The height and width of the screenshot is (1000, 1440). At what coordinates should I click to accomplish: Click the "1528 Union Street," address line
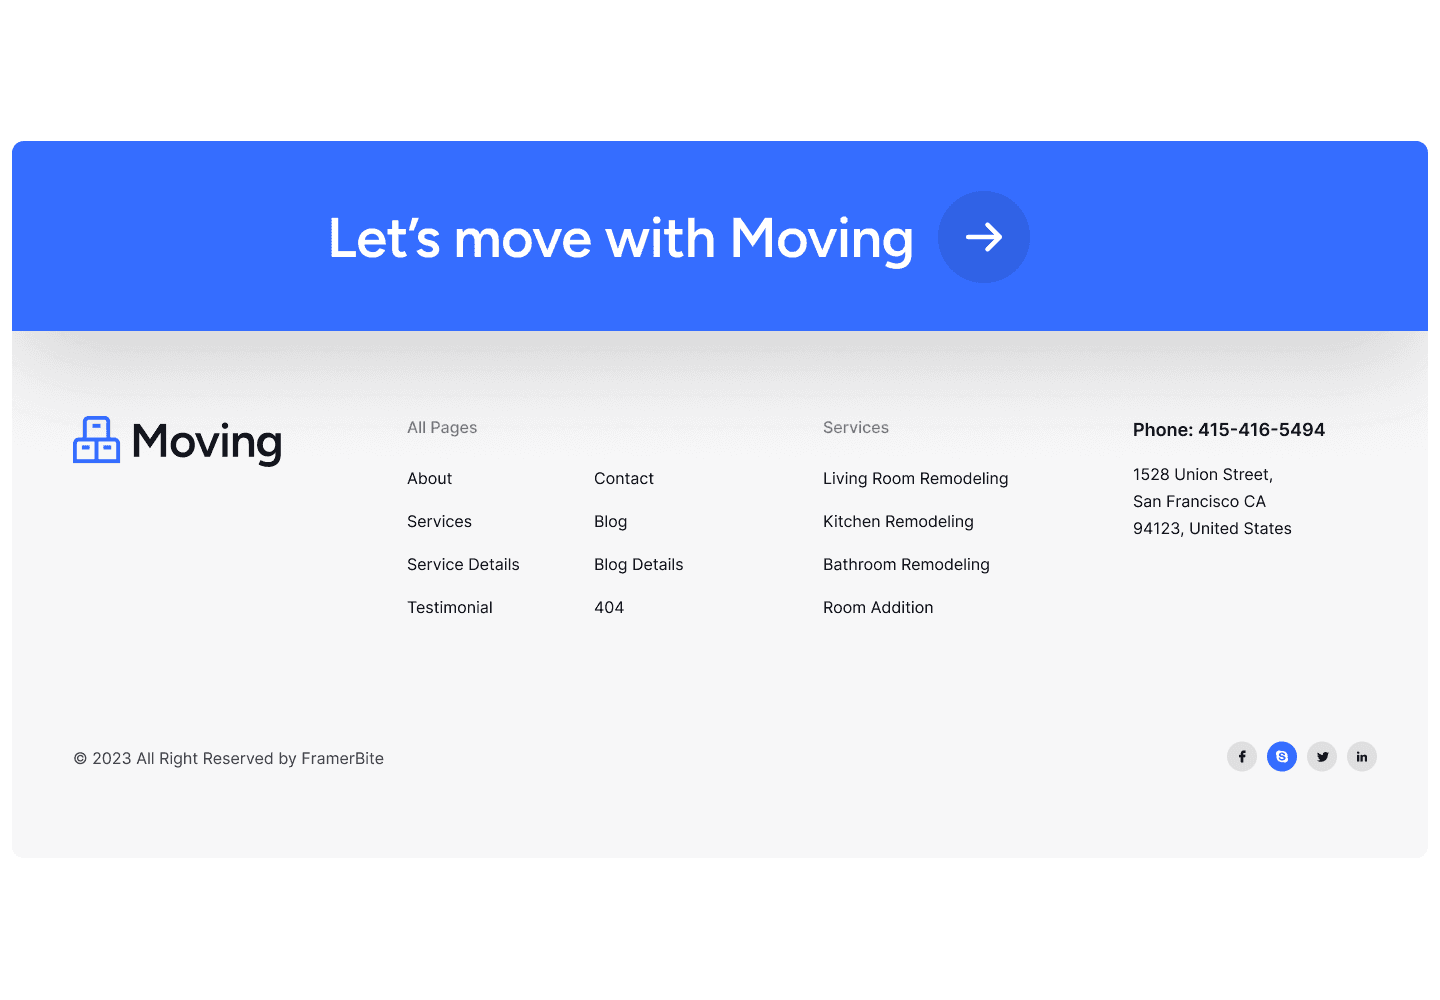coord(1203,475)
